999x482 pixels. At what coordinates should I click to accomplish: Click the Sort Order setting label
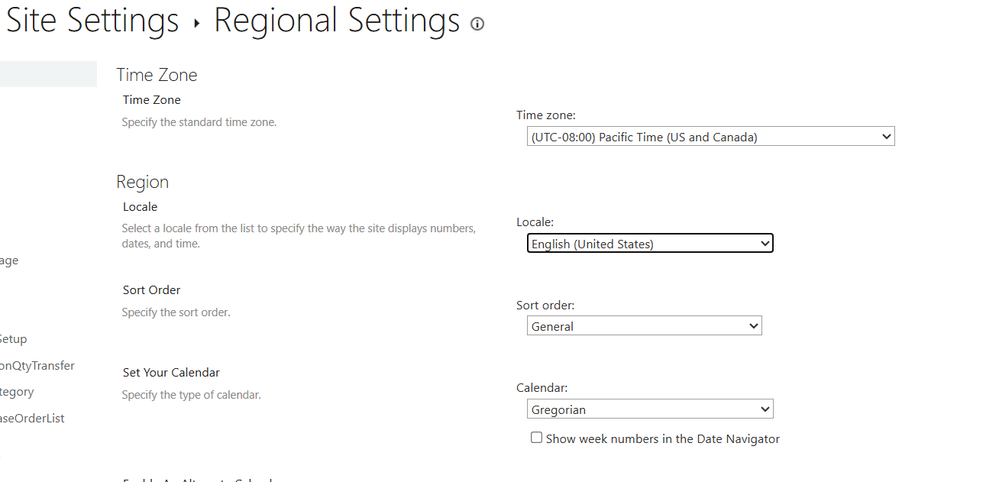[152, 290]
